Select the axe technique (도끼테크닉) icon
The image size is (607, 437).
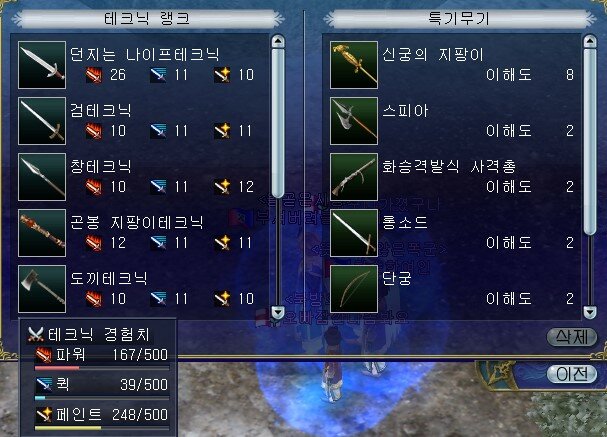click(x=42, y=289)
